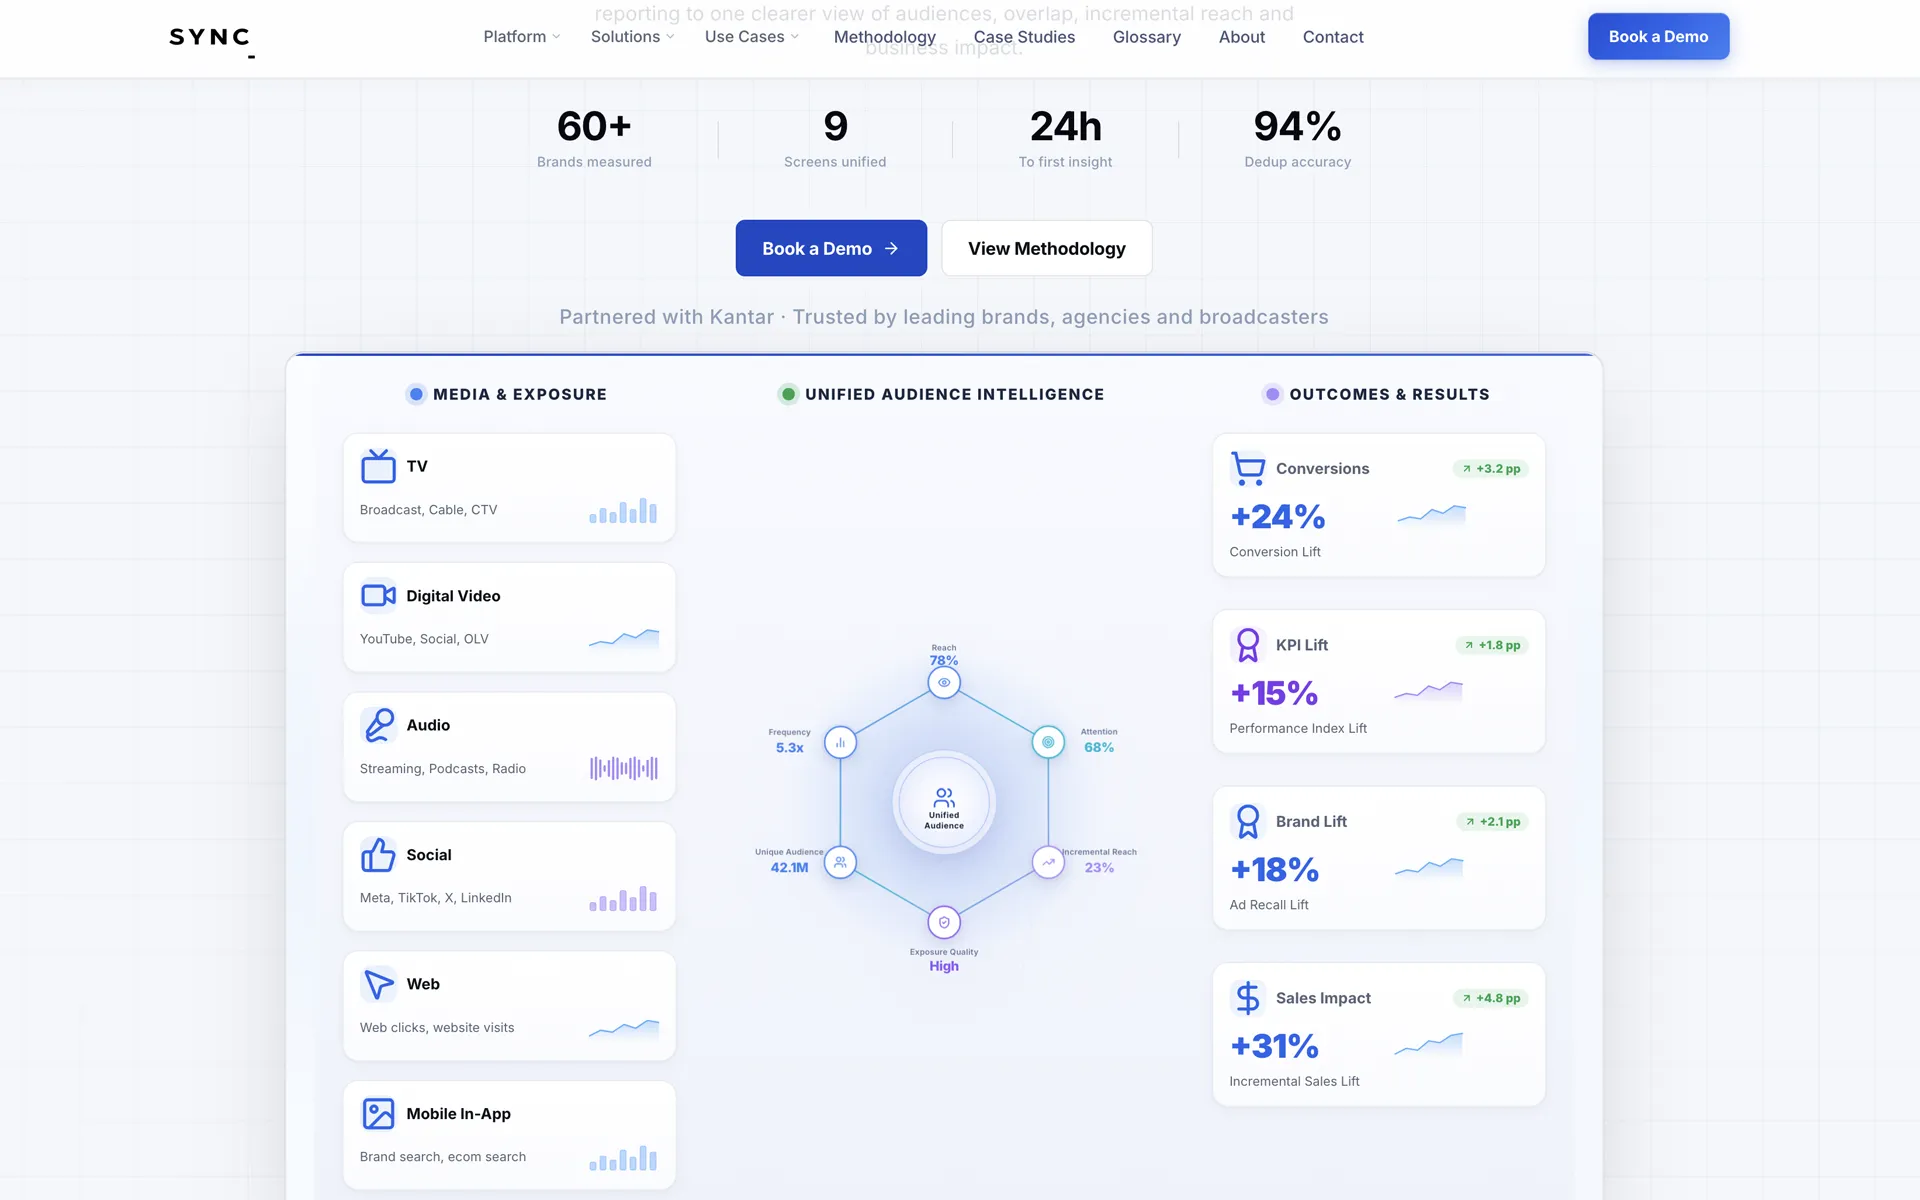1920x1200 pixels.
Task: Click the Media & Exposure blue dot
Action: pyautogui.click(x=416, y=394)
